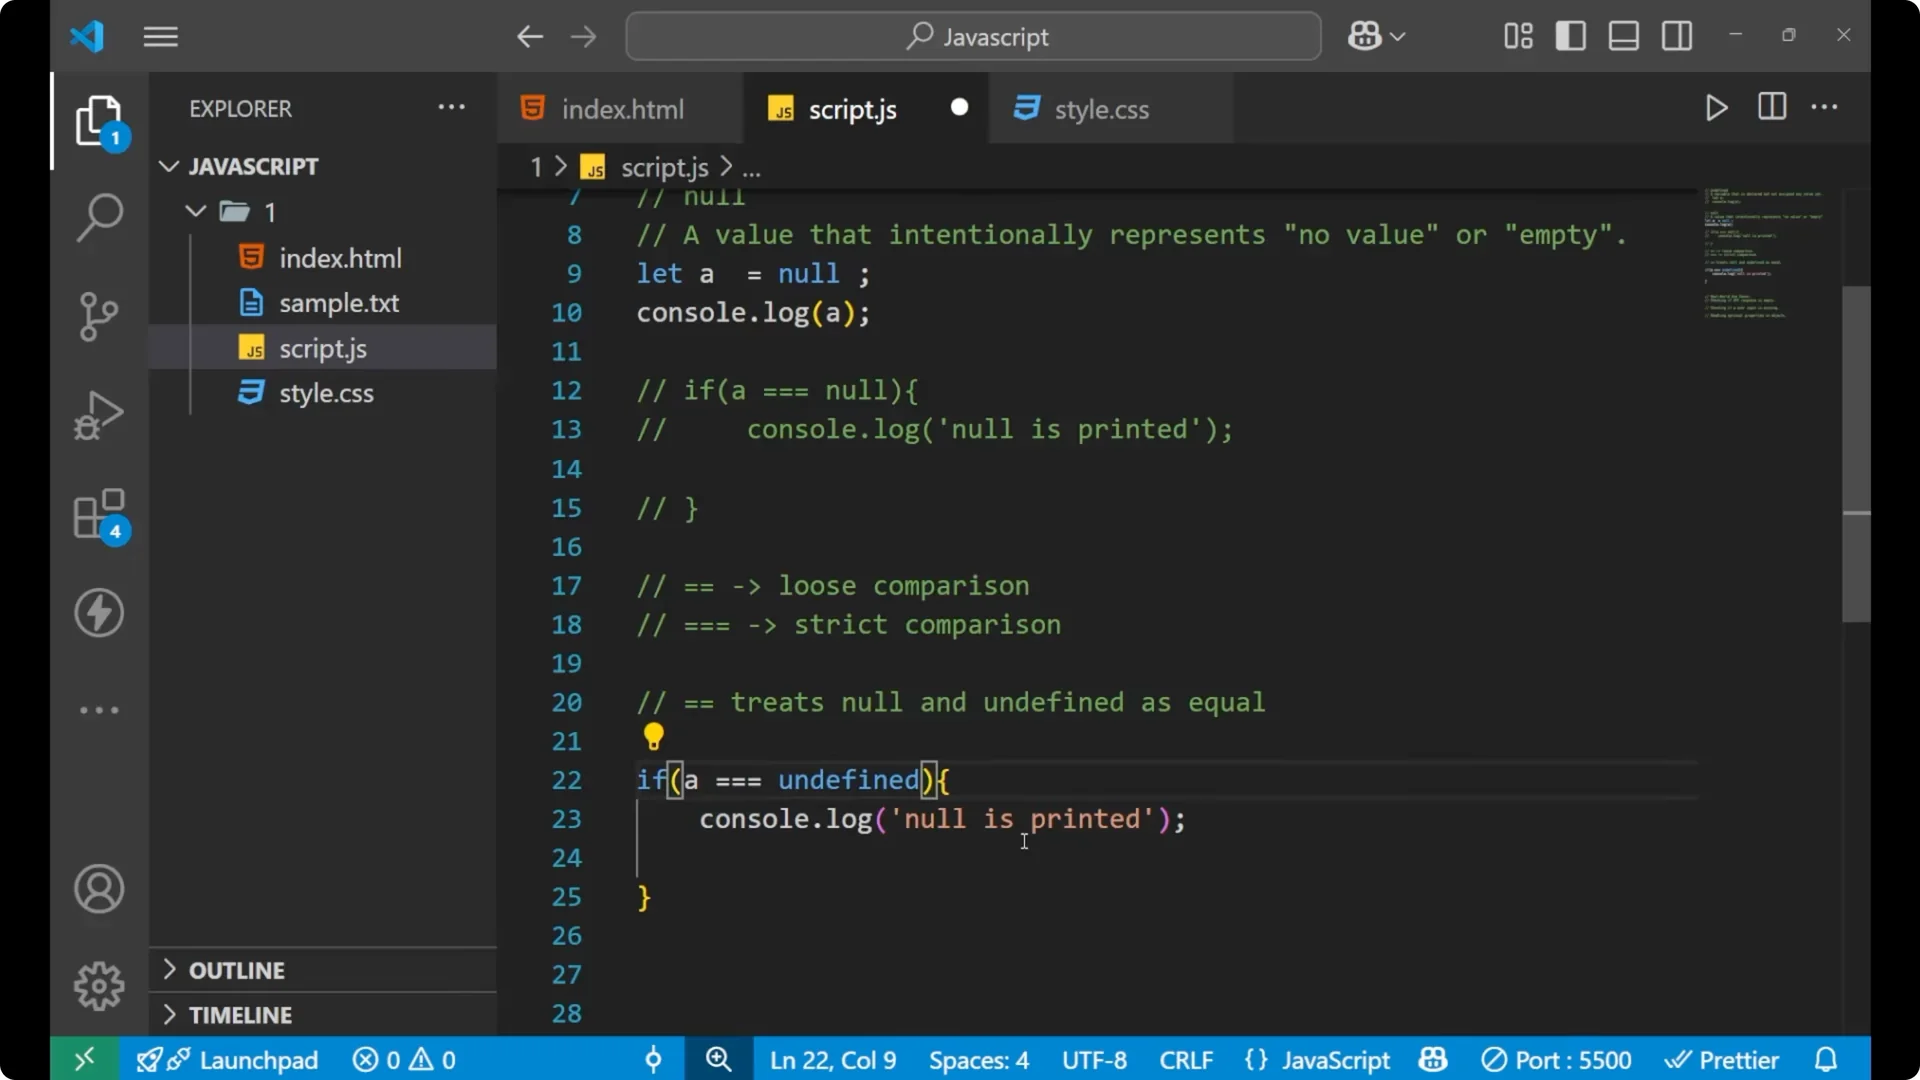Open the Run and Debug panel
This screenshot has width=1920, height=1080.
(x=98, y=414)
